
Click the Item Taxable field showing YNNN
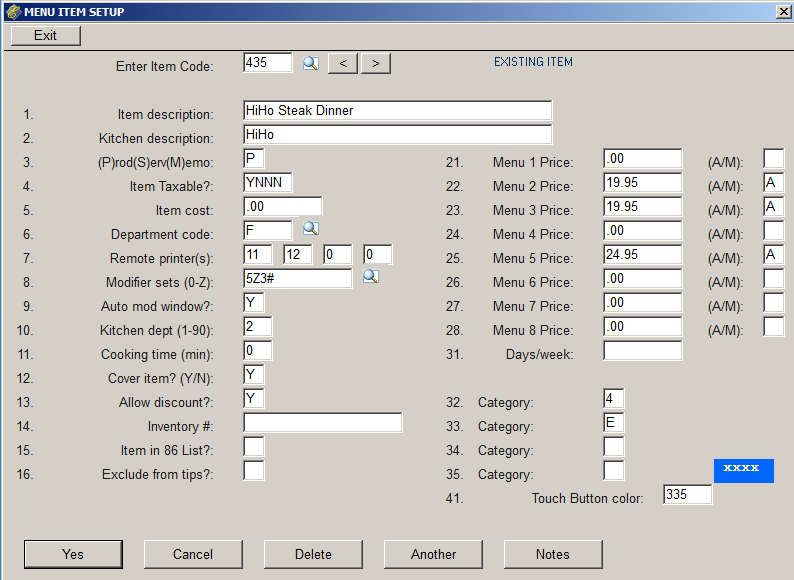(x=267, y=182)
